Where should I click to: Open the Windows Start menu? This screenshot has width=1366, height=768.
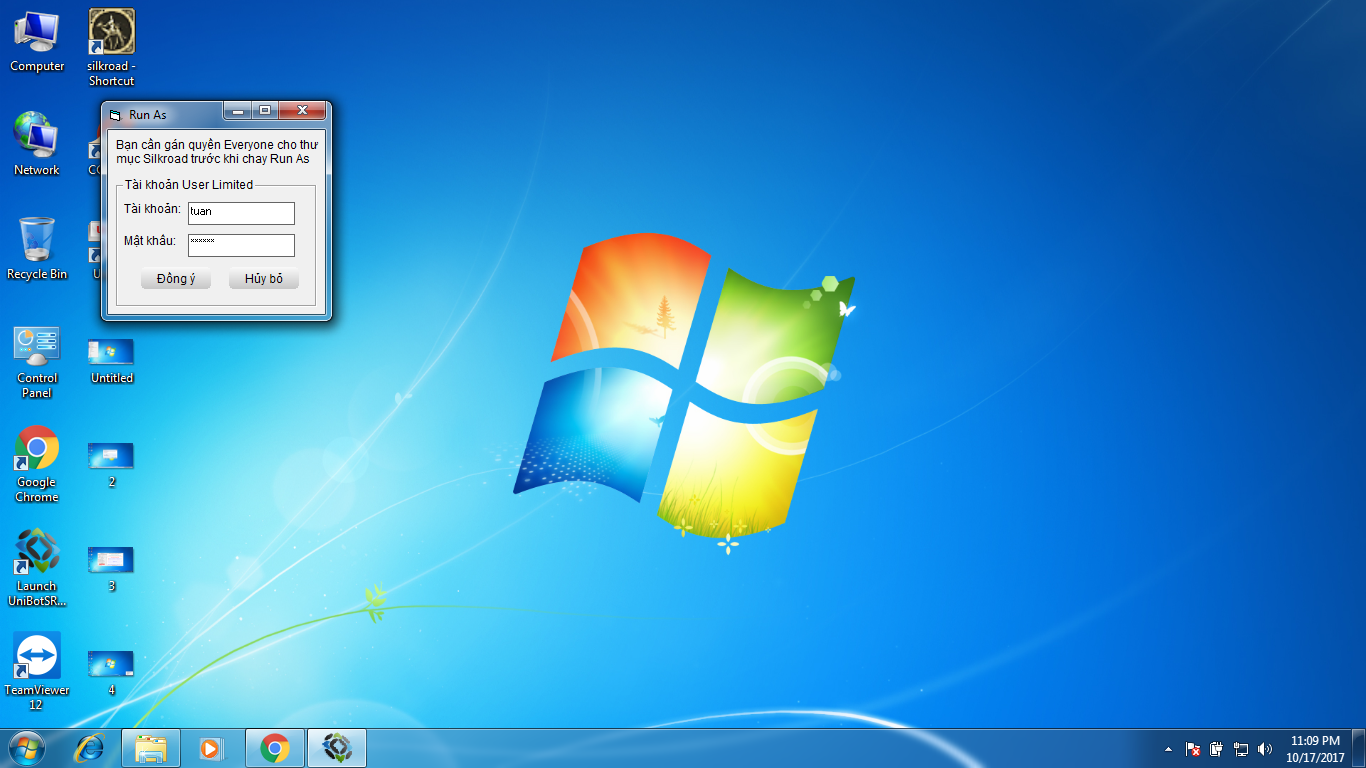pyautogui.click(x=27, y=748)
